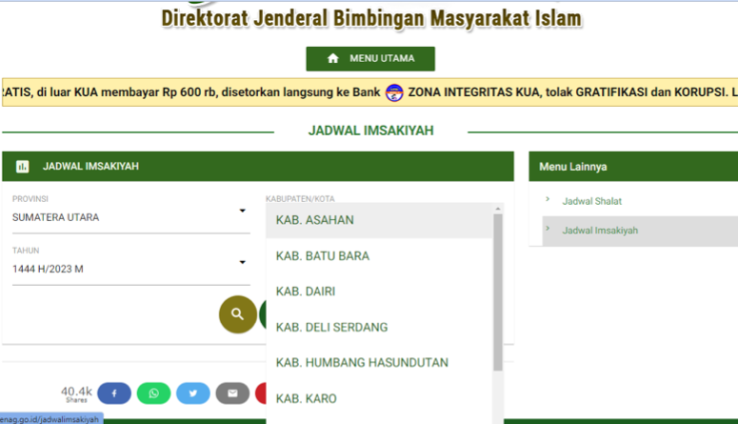Open the Provinsi dropdown arrow

[242, 211]
